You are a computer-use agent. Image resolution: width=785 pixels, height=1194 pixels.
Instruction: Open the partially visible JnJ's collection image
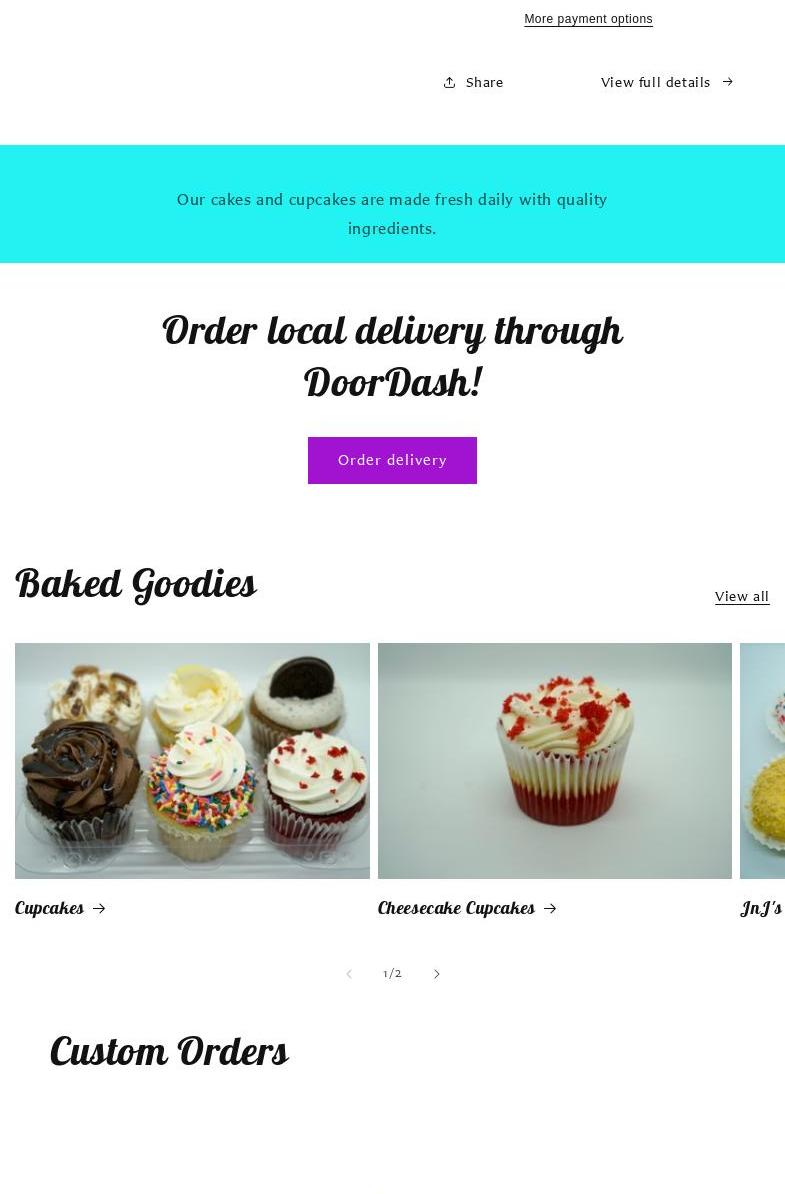tap(762, 761)
